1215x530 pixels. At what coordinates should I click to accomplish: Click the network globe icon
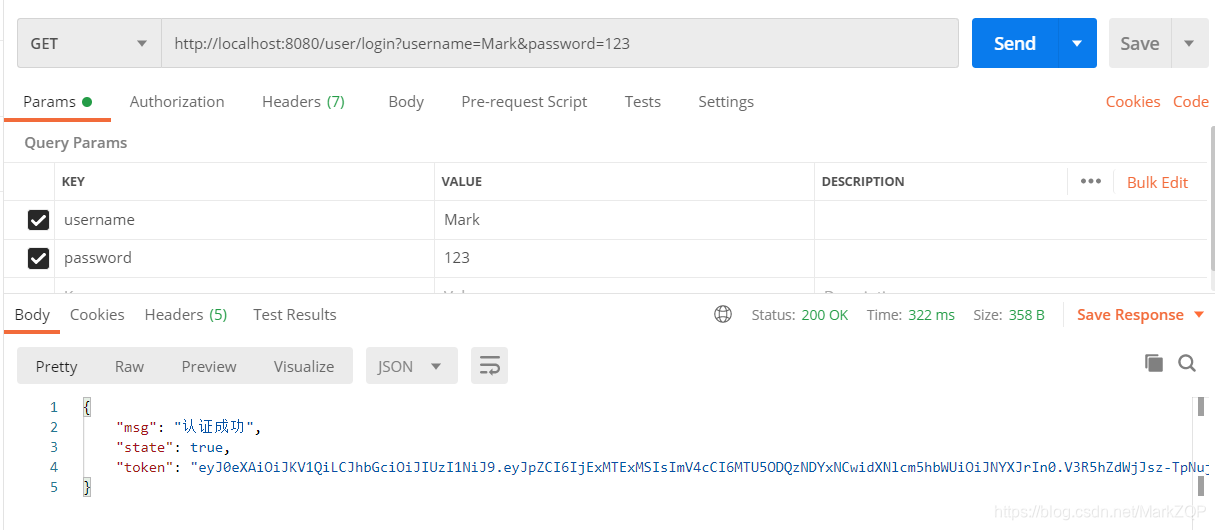[x=723, y=314]
